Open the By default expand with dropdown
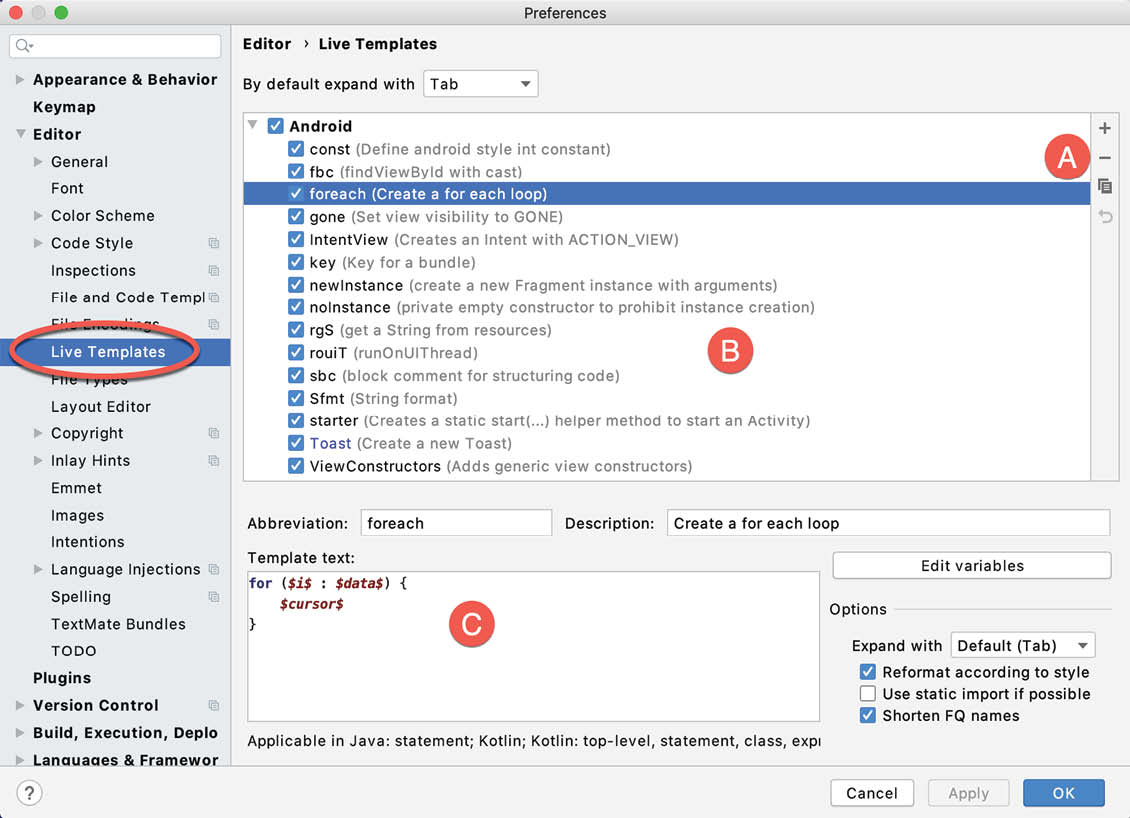The width and height of the screenshot is (1130, 818). tap(481, 84)
